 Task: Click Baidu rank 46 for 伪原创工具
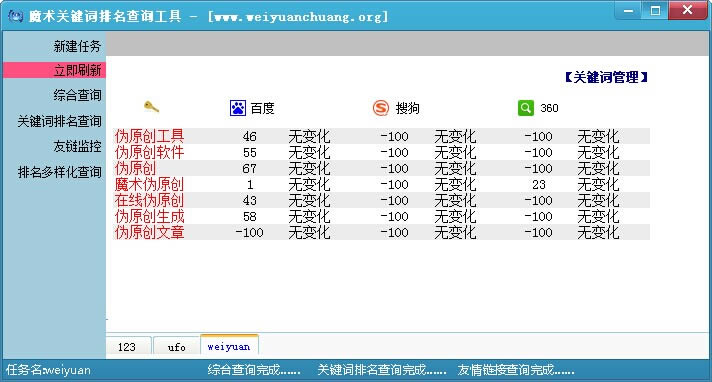[x=249, y=136]
